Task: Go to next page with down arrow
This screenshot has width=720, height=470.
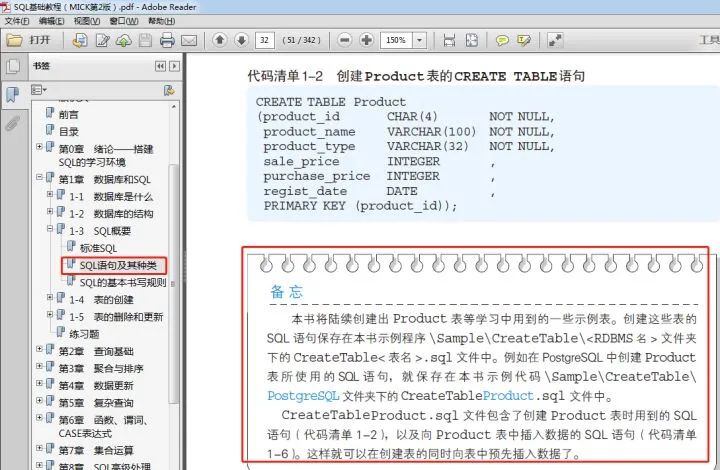Action: [x=241, y=40]
